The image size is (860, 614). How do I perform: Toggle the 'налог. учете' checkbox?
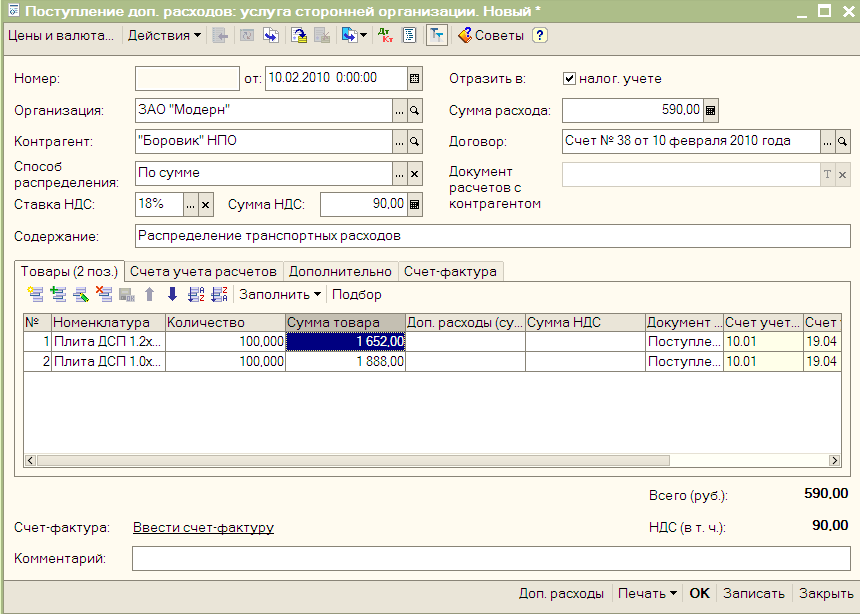tap(569, 78)
